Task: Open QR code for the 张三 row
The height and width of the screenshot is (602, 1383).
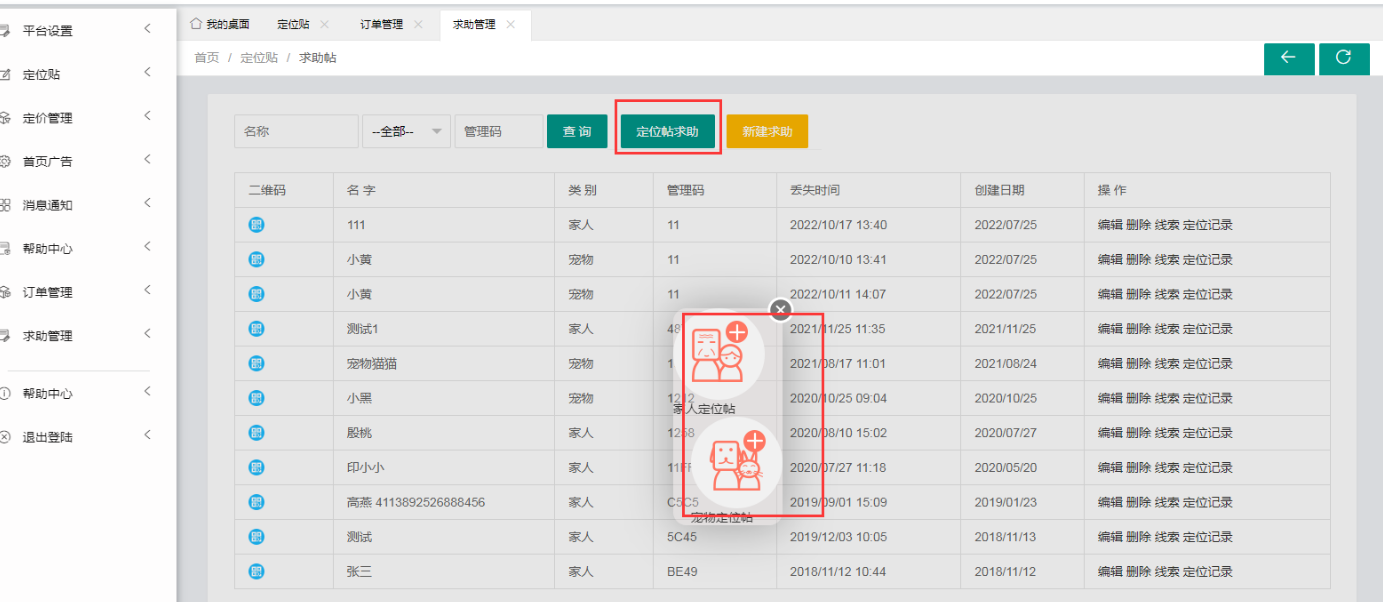Action: tap(256, 572)
